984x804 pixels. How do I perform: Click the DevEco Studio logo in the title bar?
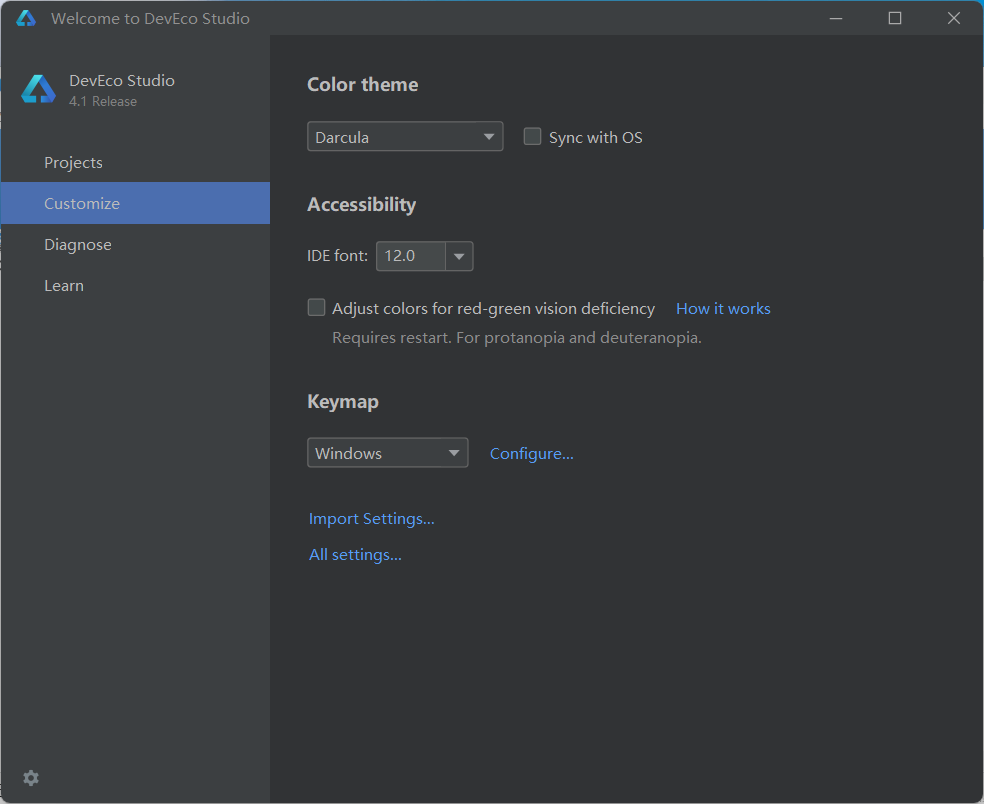(24, 17)
